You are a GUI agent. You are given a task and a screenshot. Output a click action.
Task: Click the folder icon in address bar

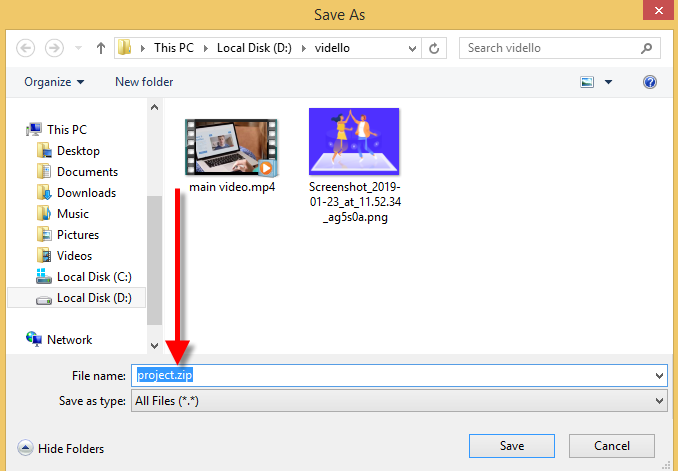[125, 48]
